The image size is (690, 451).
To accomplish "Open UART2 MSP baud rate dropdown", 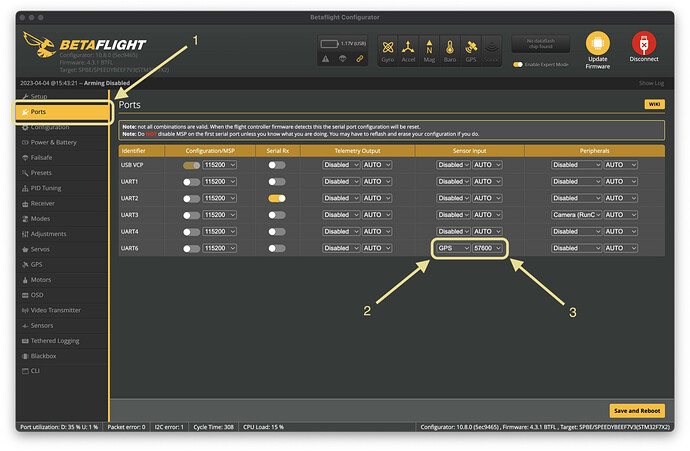I will tap(220, 198).
